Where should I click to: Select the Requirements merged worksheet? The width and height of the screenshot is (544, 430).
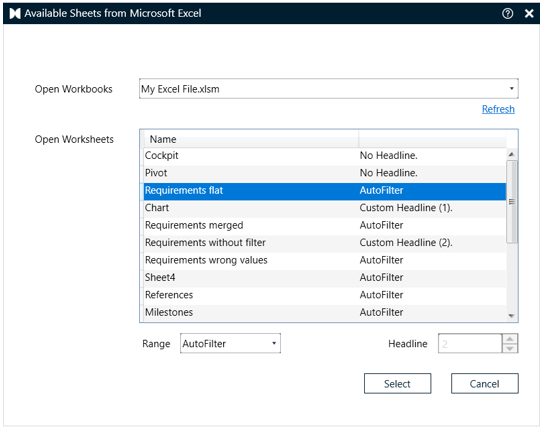point(325,225)
